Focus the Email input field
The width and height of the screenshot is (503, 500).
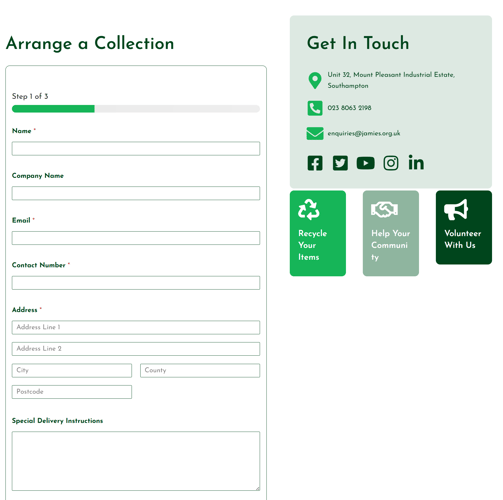point(136,238)
